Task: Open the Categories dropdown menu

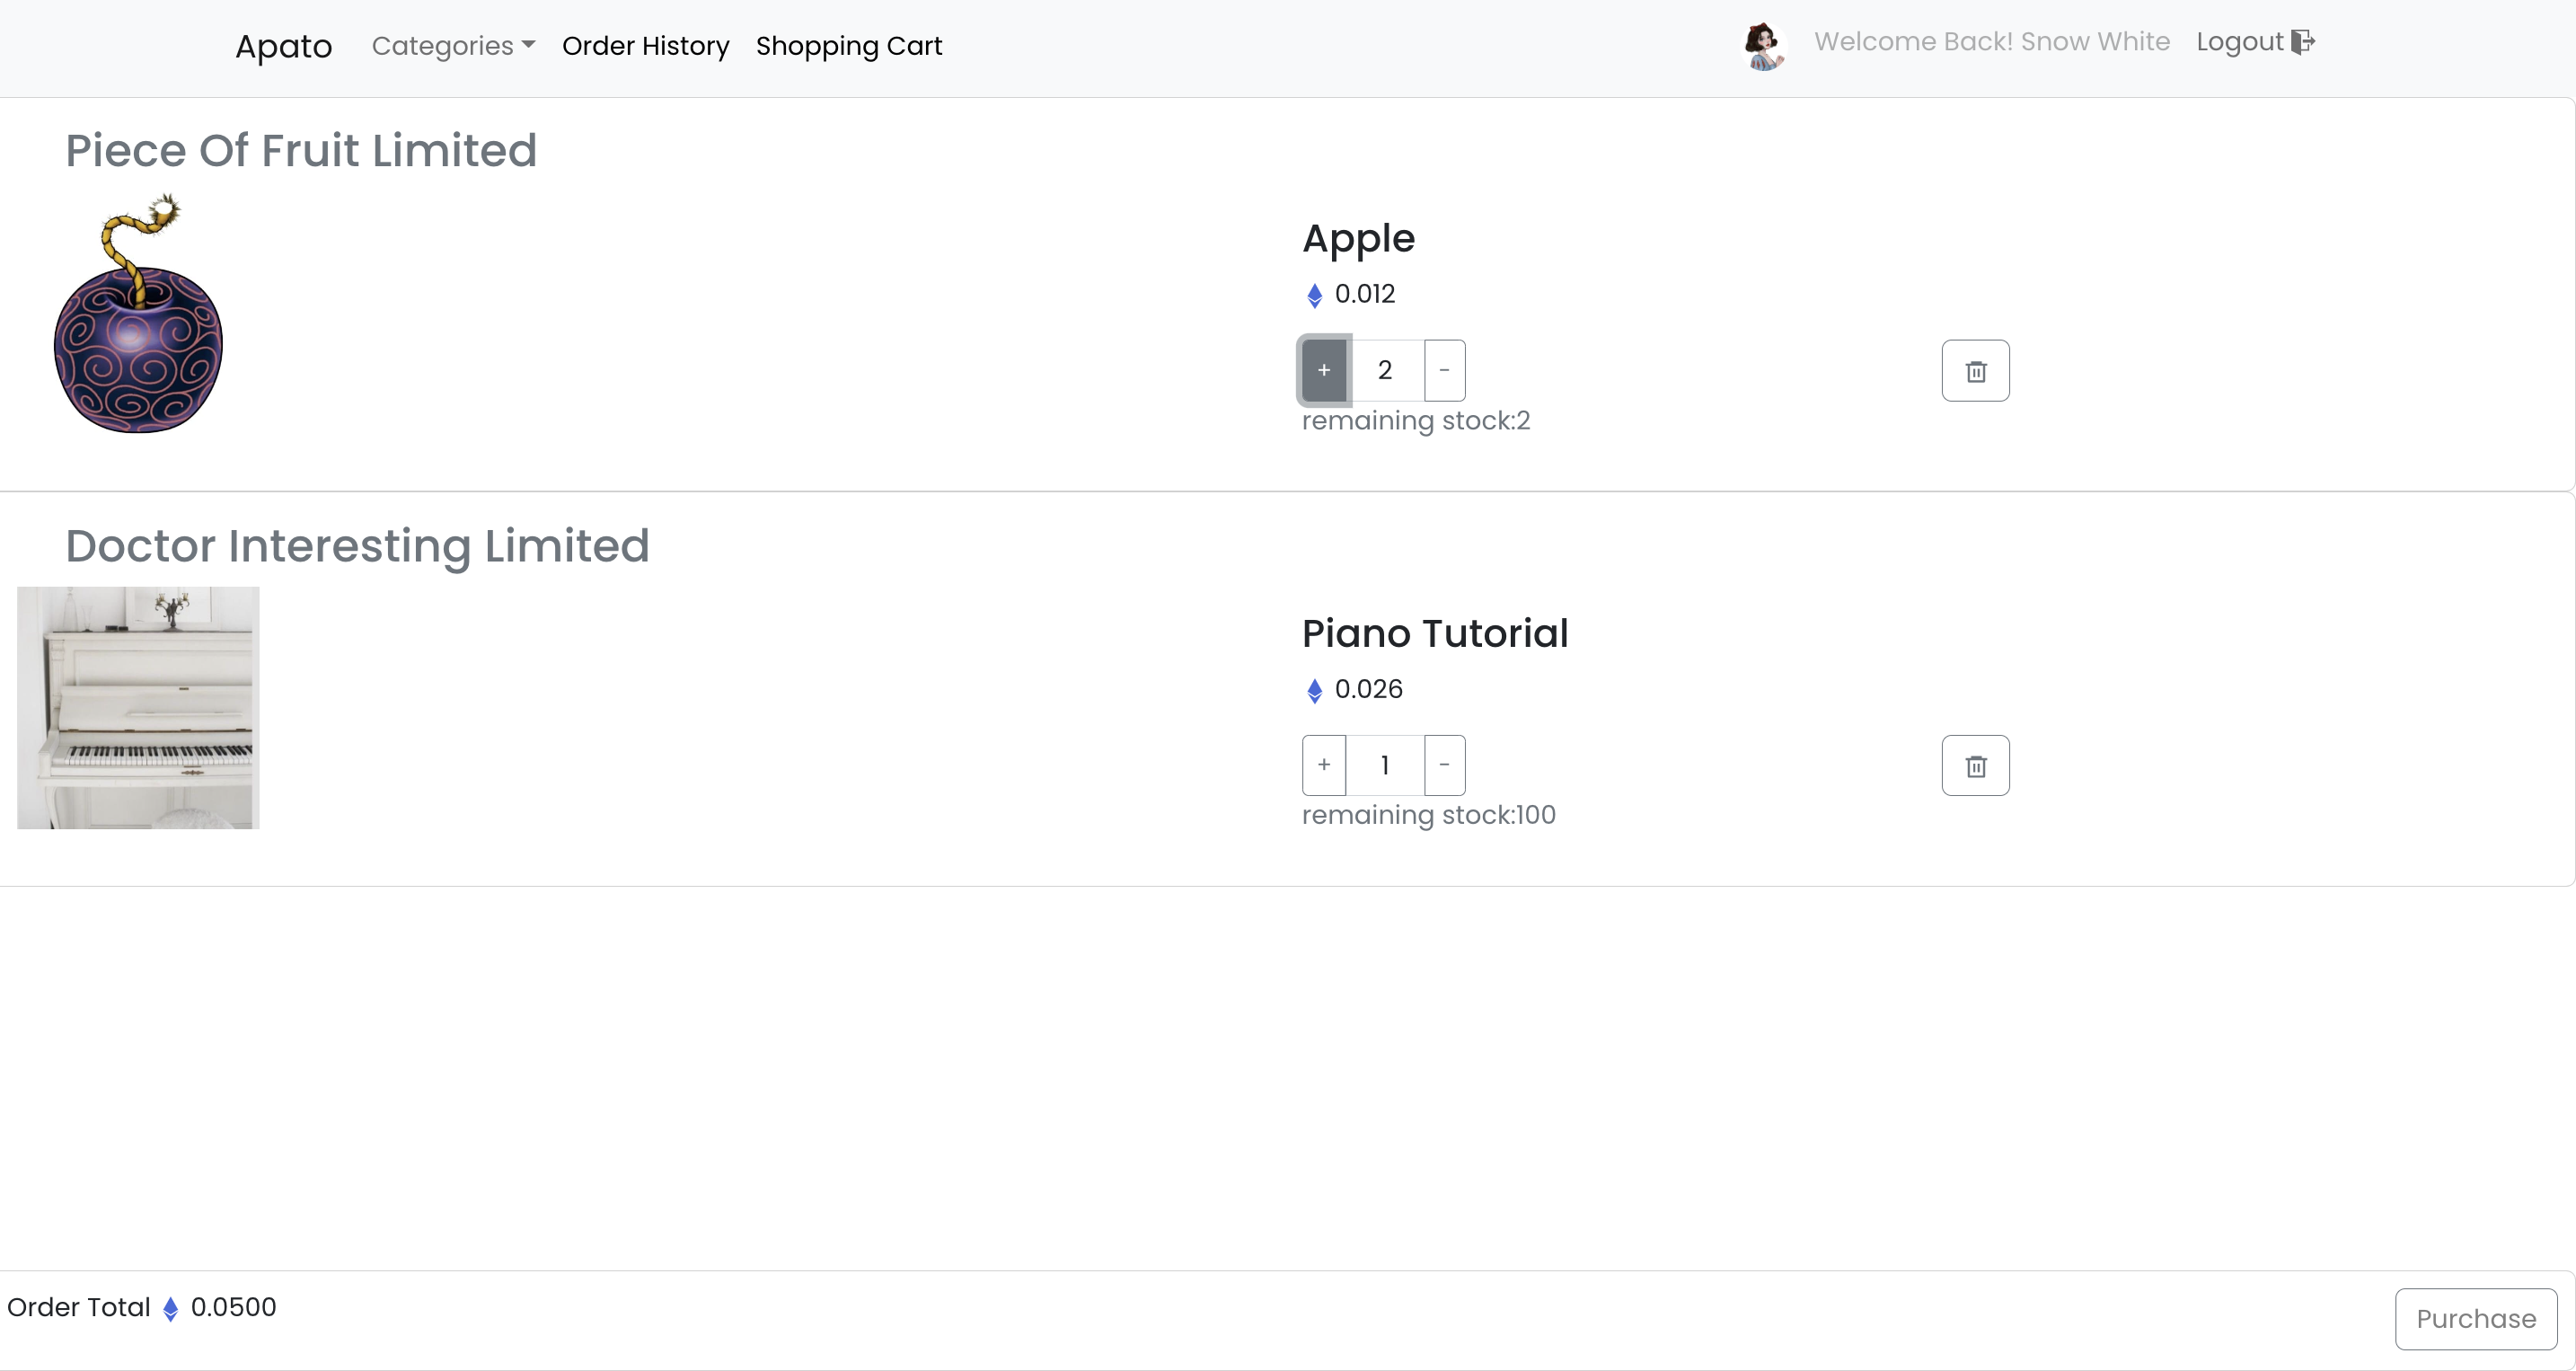Action: (x=453, y=46)
